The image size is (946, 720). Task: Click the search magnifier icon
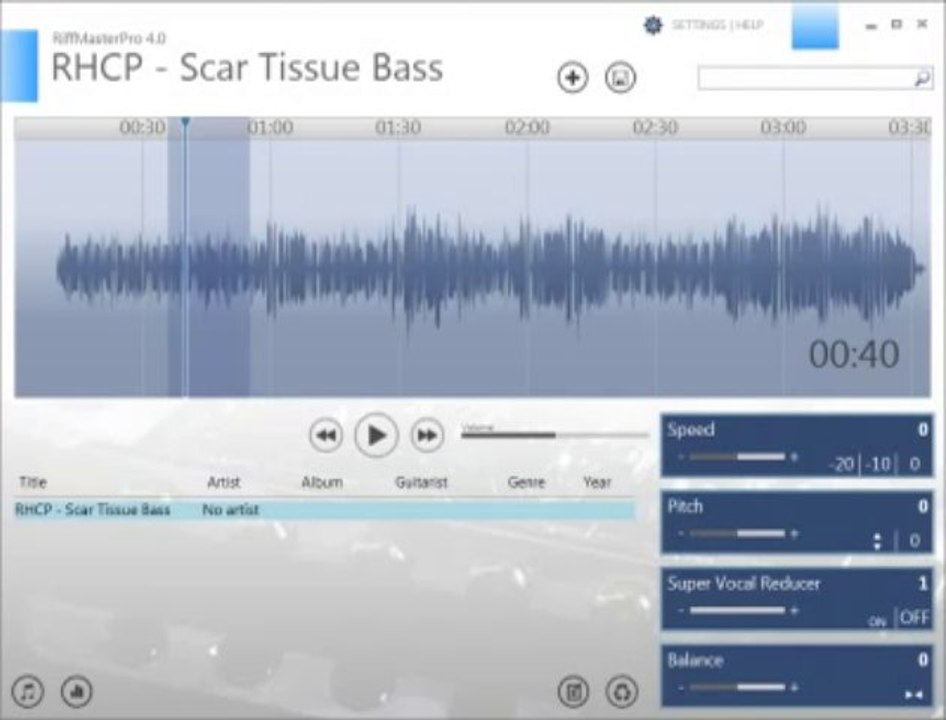tap(922, 78)
